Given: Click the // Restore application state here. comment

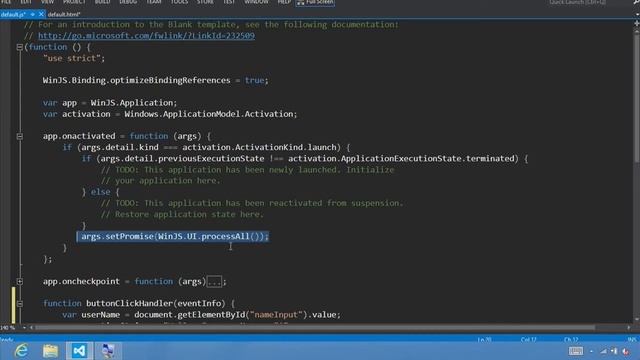Looking at the screenshot, I should (x=182, y=214).
